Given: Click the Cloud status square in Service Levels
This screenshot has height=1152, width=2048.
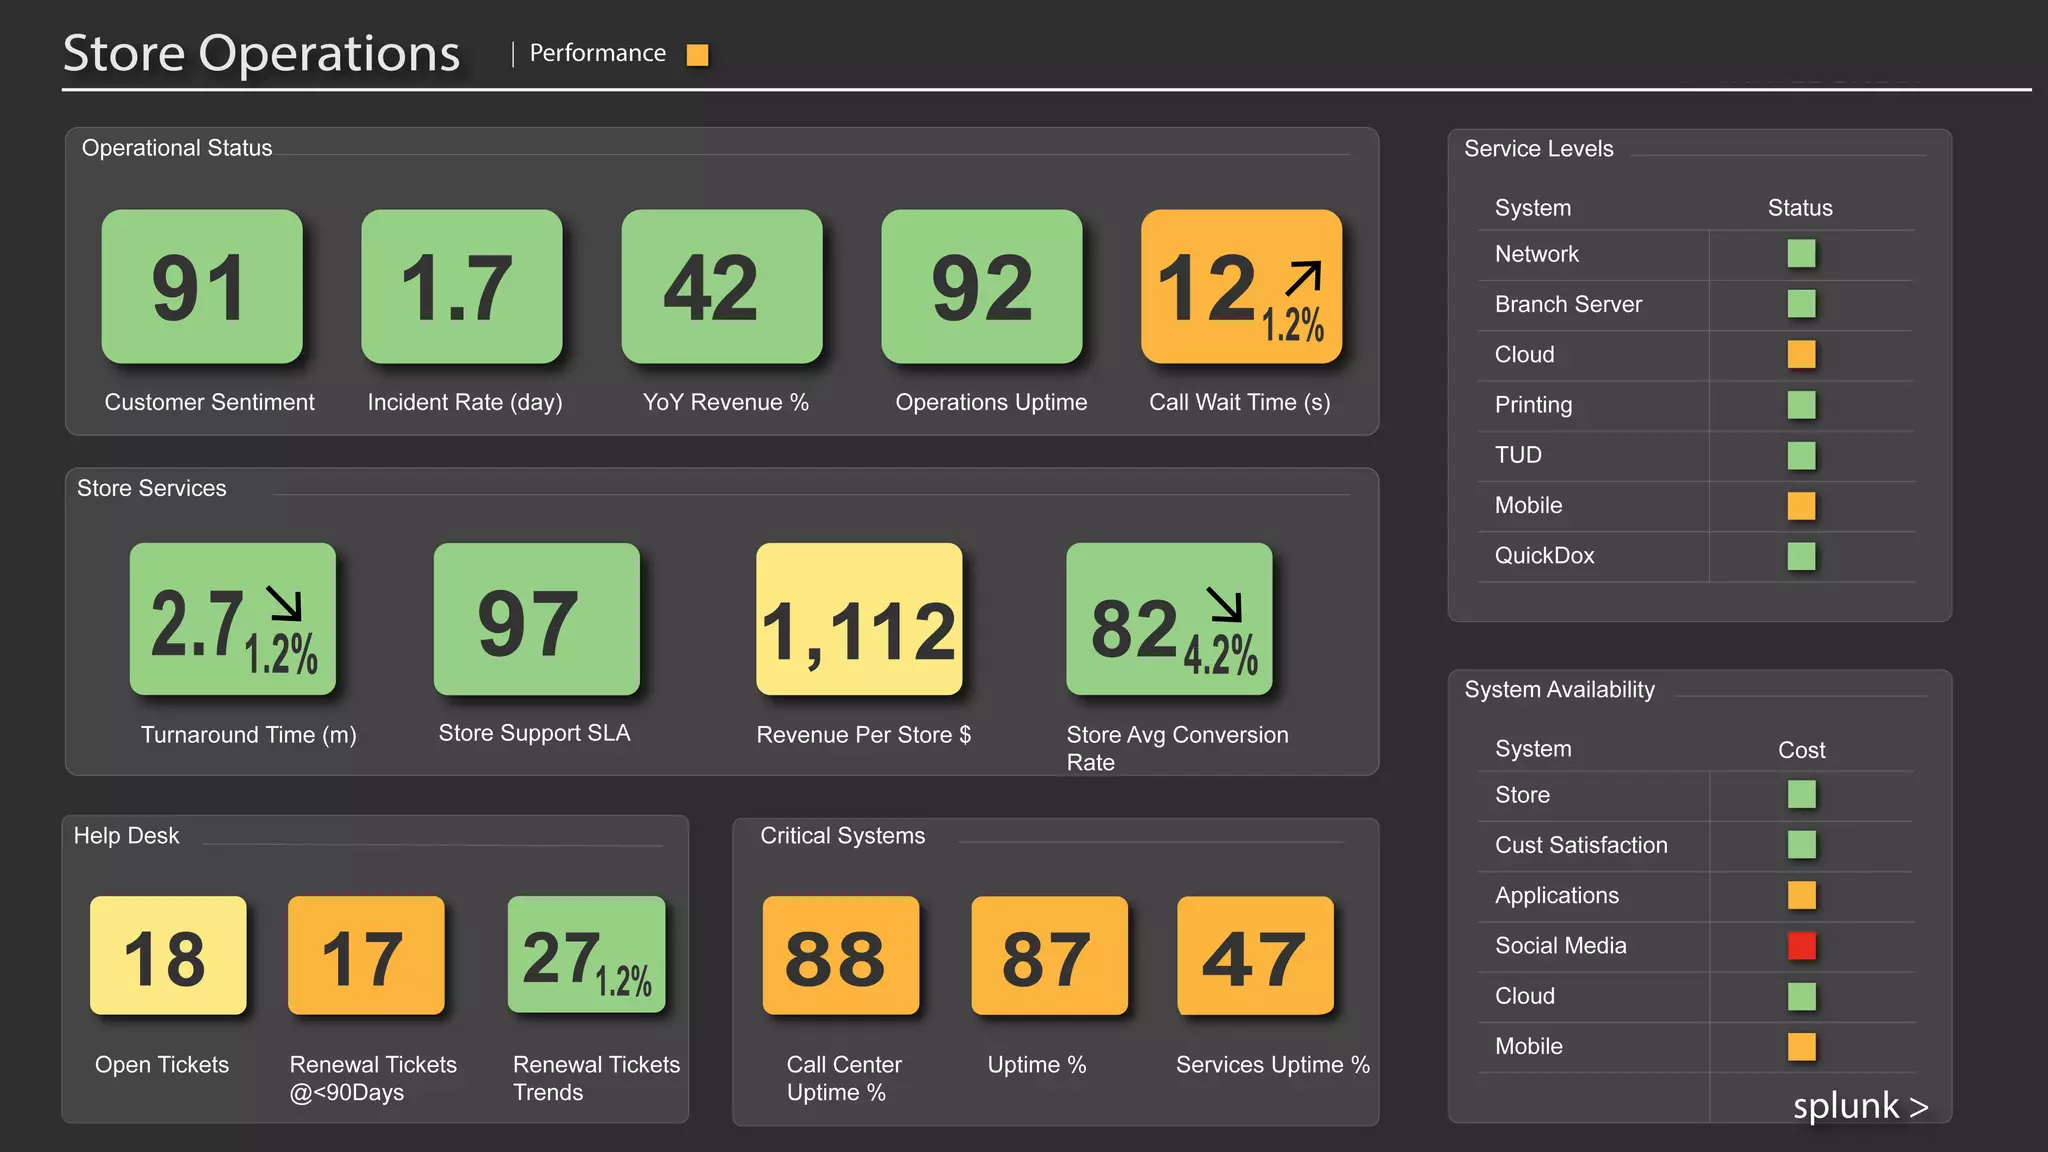Looking at the screenshot, I should [x=1801, y=355].
